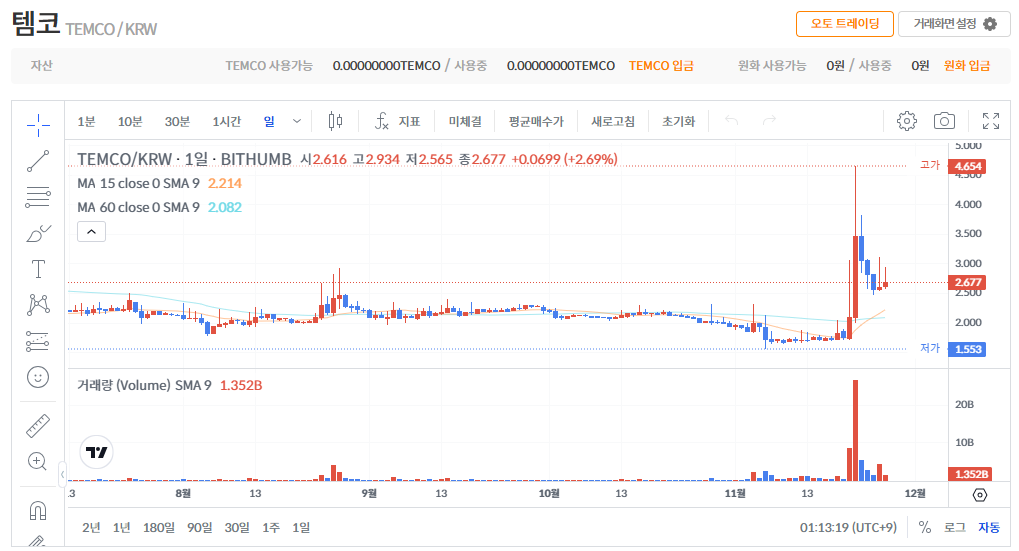Toggle 미체결 open orders display
Screen dimensions: 1019x551
click(x=465, y=122)
